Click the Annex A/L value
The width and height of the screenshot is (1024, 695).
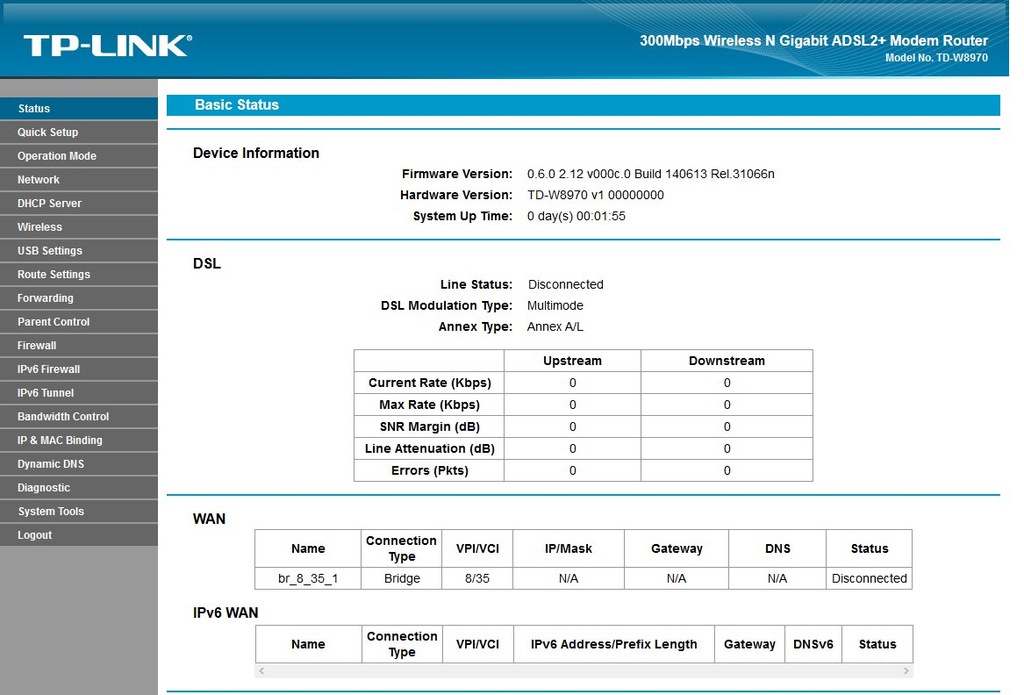555,327
